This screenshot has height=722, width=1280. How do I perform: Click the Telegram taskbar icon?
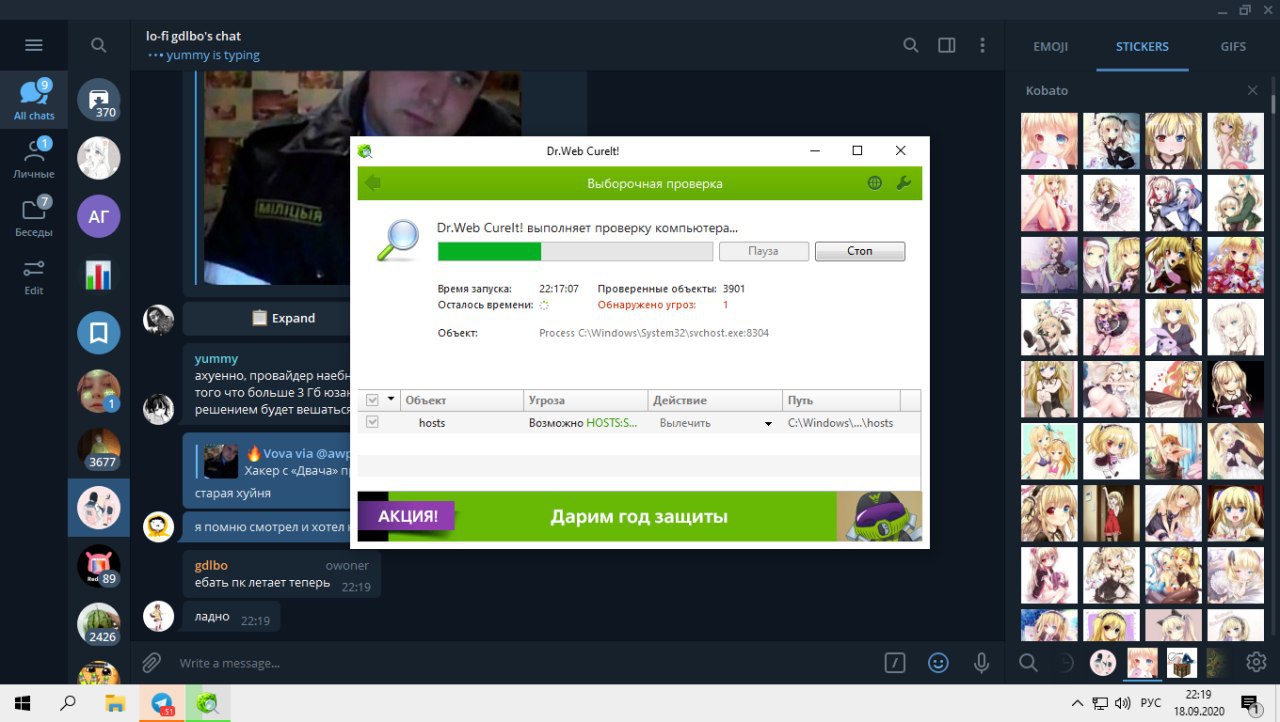(162, 702)
